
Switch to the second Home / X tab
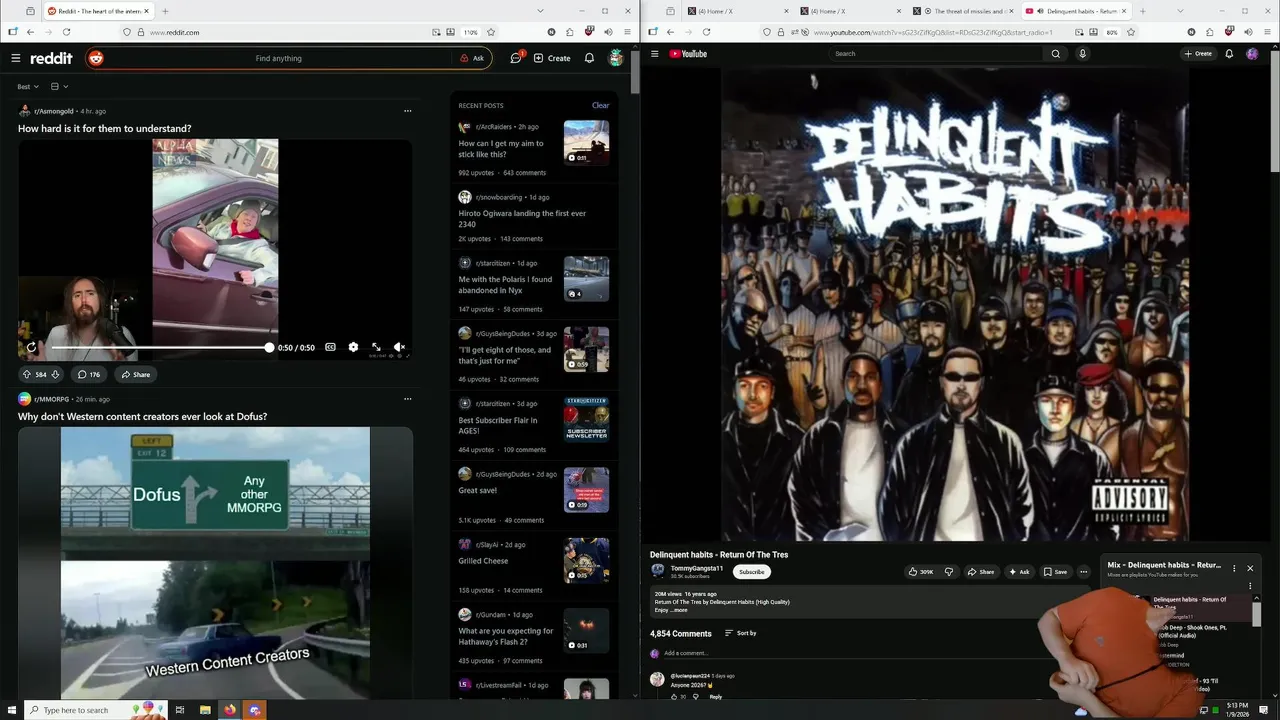tap(850, 11)
